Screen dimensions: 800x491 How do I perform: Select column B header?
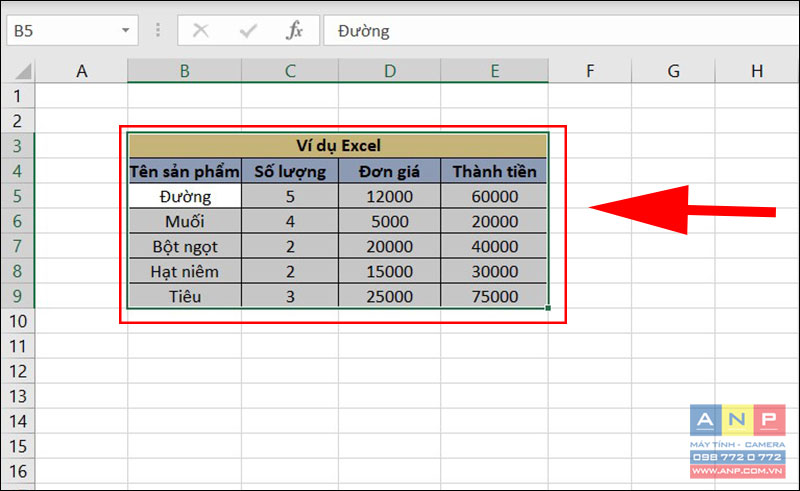pyautogui.click(x=184, y=70)
